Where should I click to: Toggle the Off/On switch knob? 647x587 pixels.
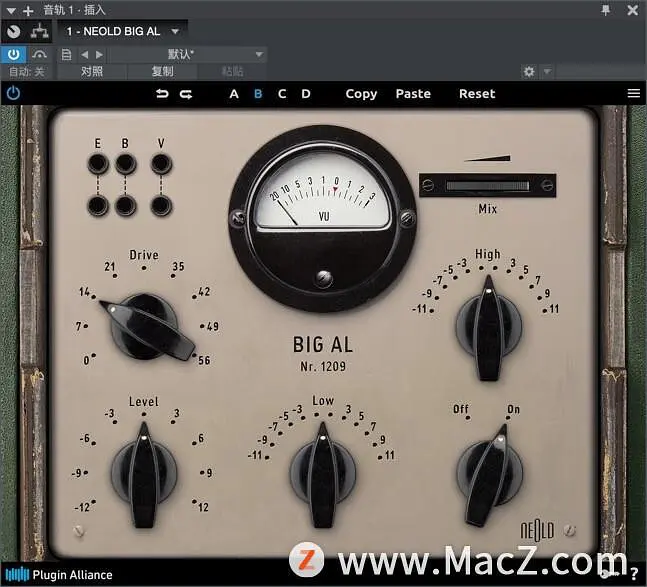tap(490, 474)
